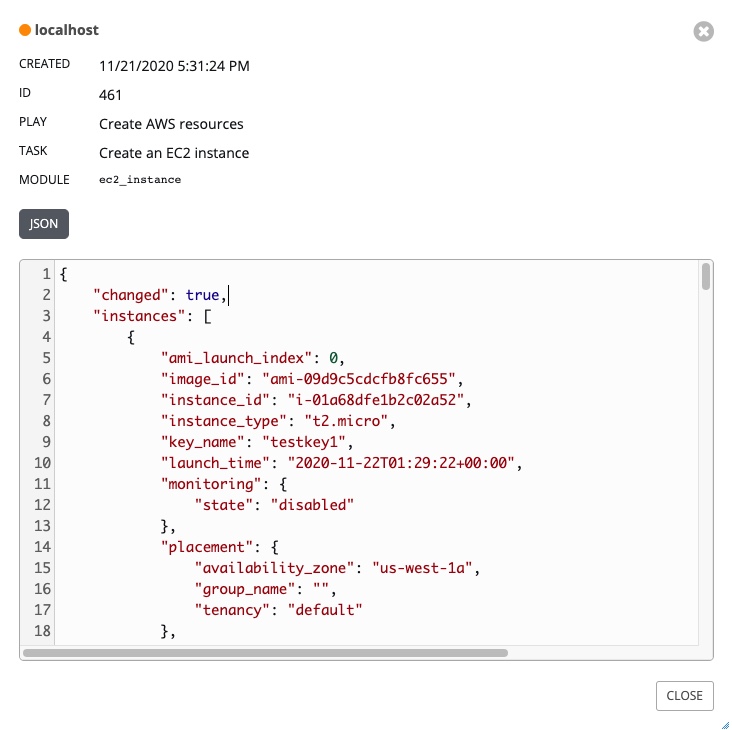
Task: Dismiss the dialog with the X icon
Action: coord(703,32)
